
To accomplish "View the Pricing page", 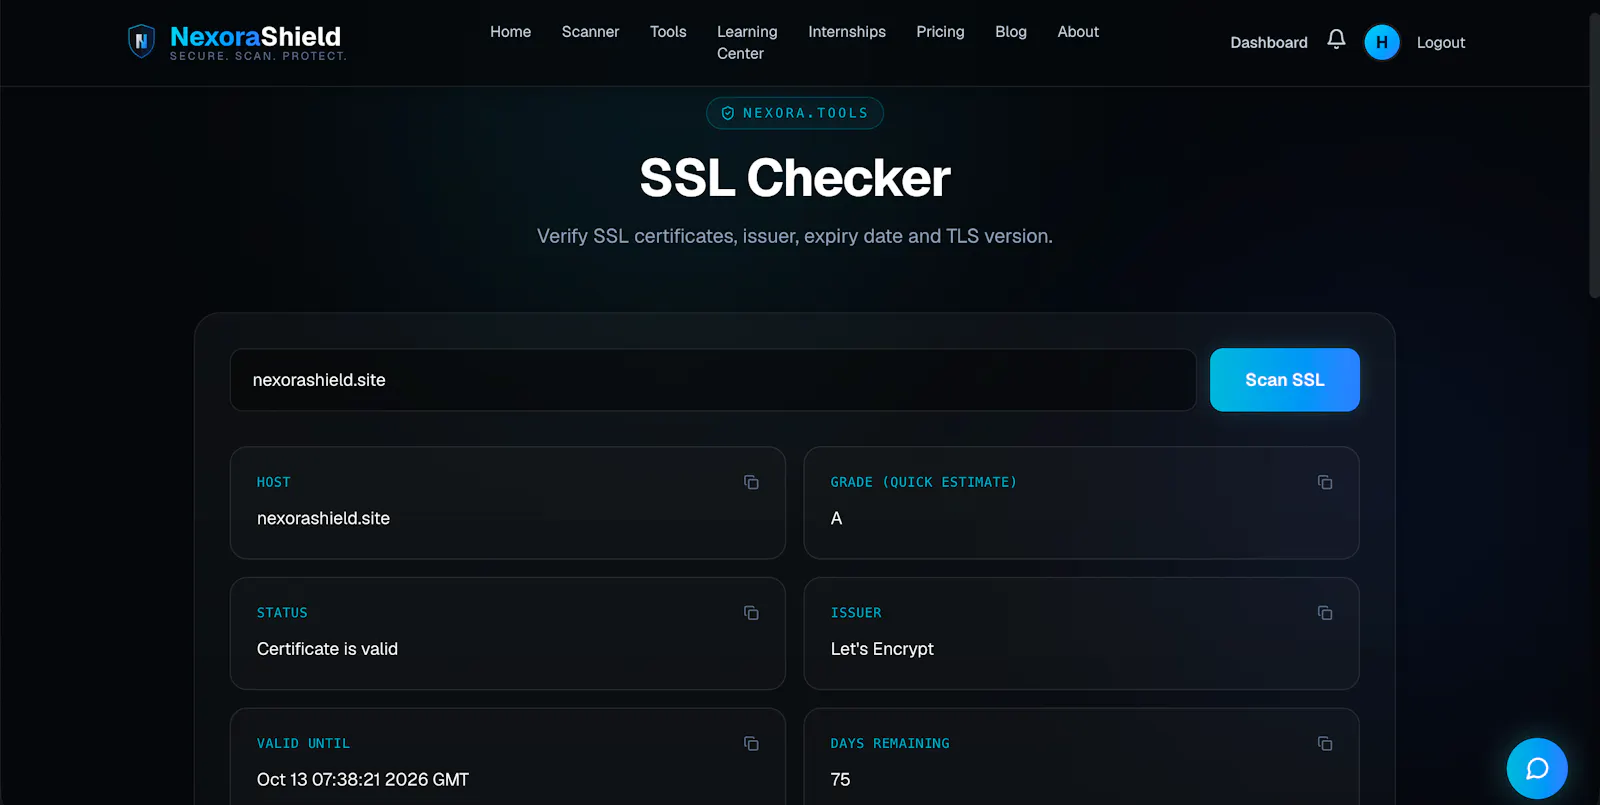I will pos(940,32).
